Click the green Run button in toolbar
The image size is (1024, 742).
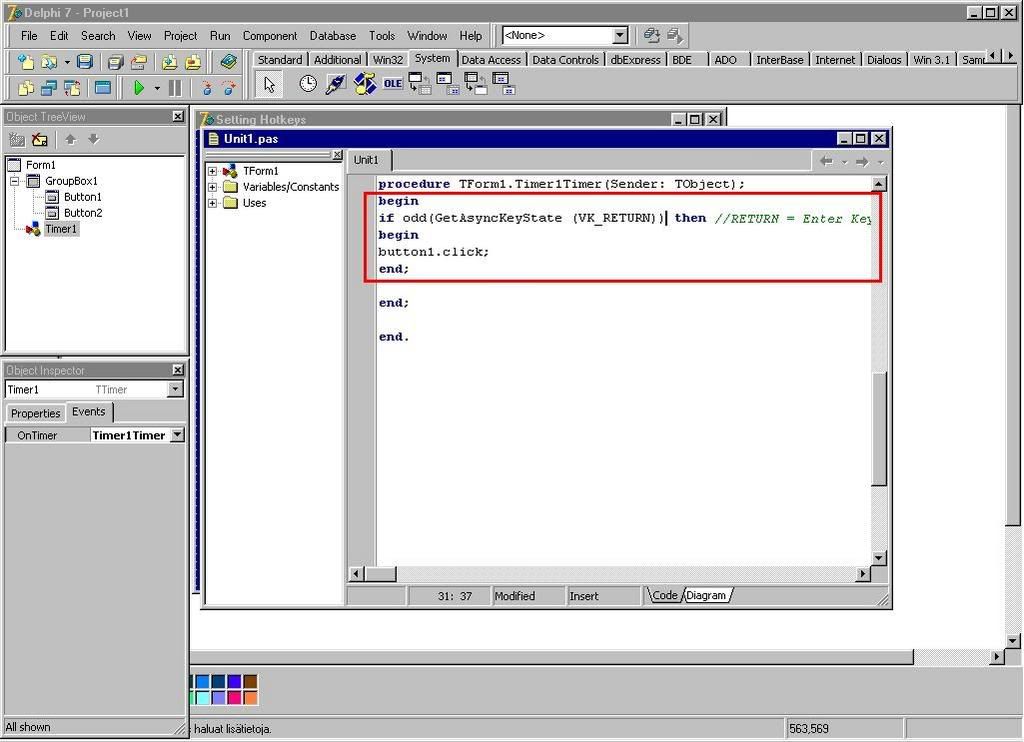click(x=139, y=88)
